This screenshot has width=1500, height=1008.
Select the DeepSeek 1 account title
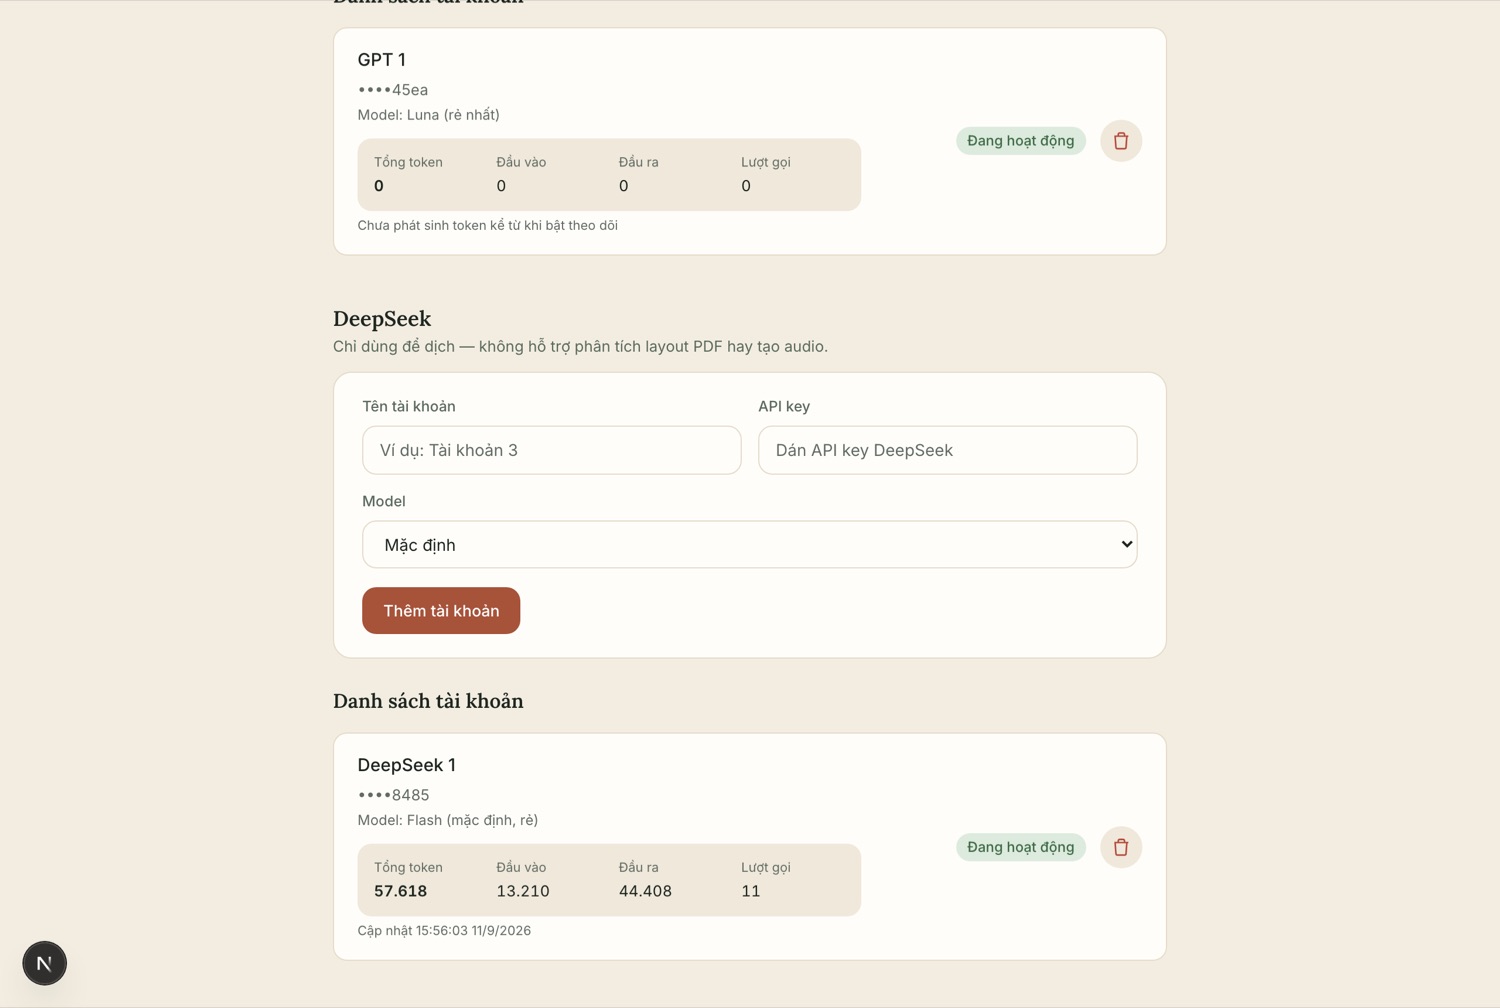[407, 765]
